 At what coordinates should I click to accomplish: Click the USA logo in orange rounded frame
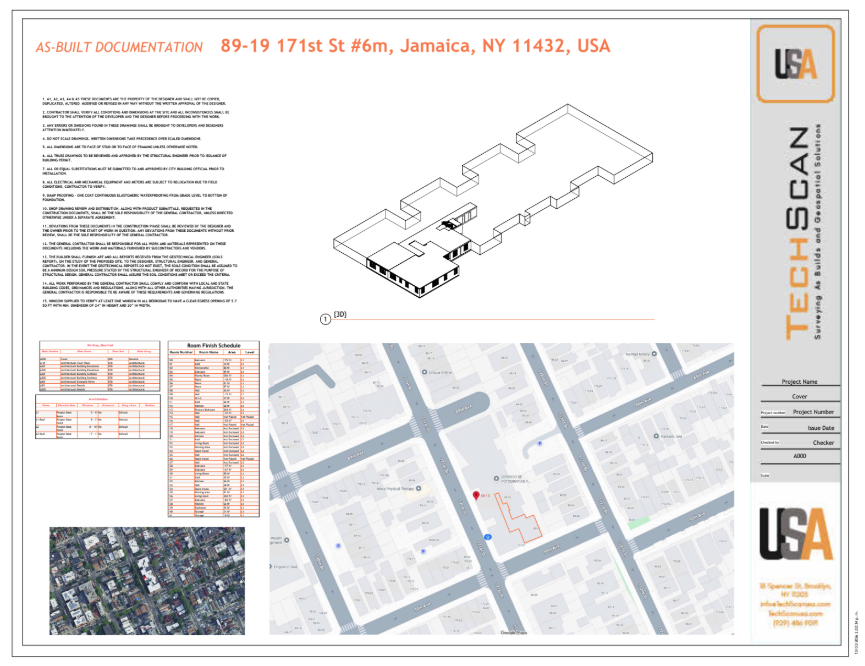click(x=795, y=63)
